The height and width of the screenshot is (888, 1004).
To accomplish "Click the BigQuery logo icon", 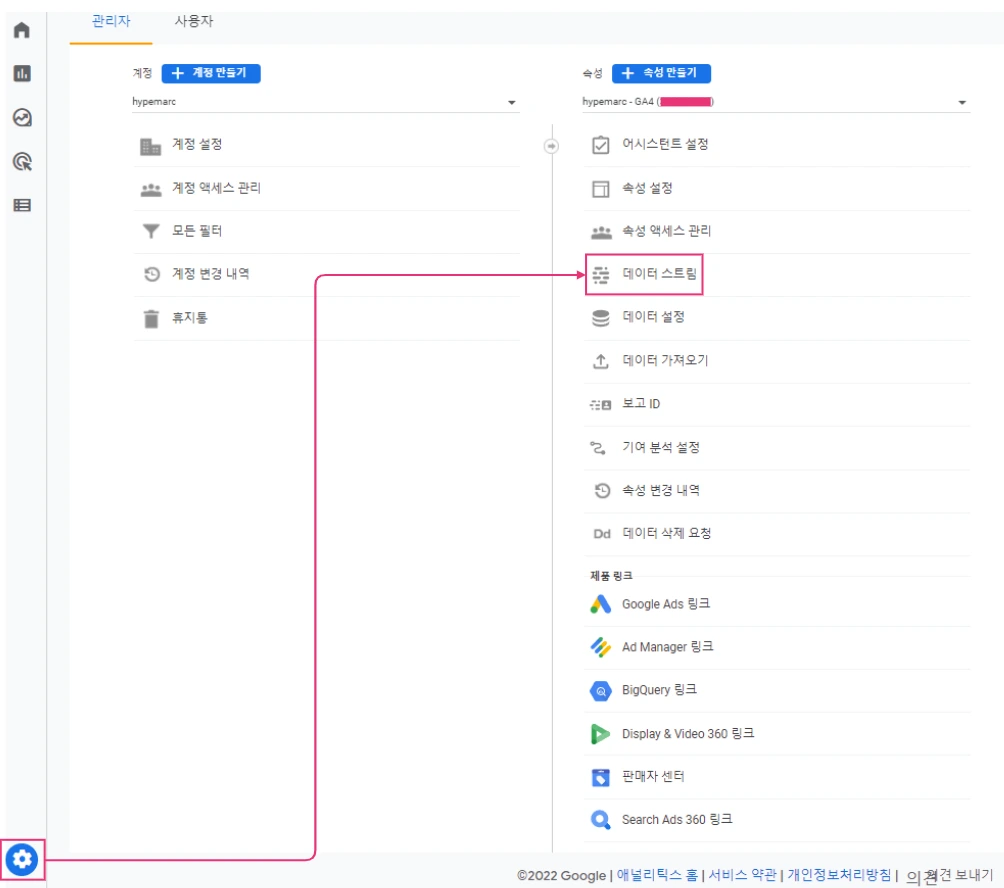I will tap(601, 691).
